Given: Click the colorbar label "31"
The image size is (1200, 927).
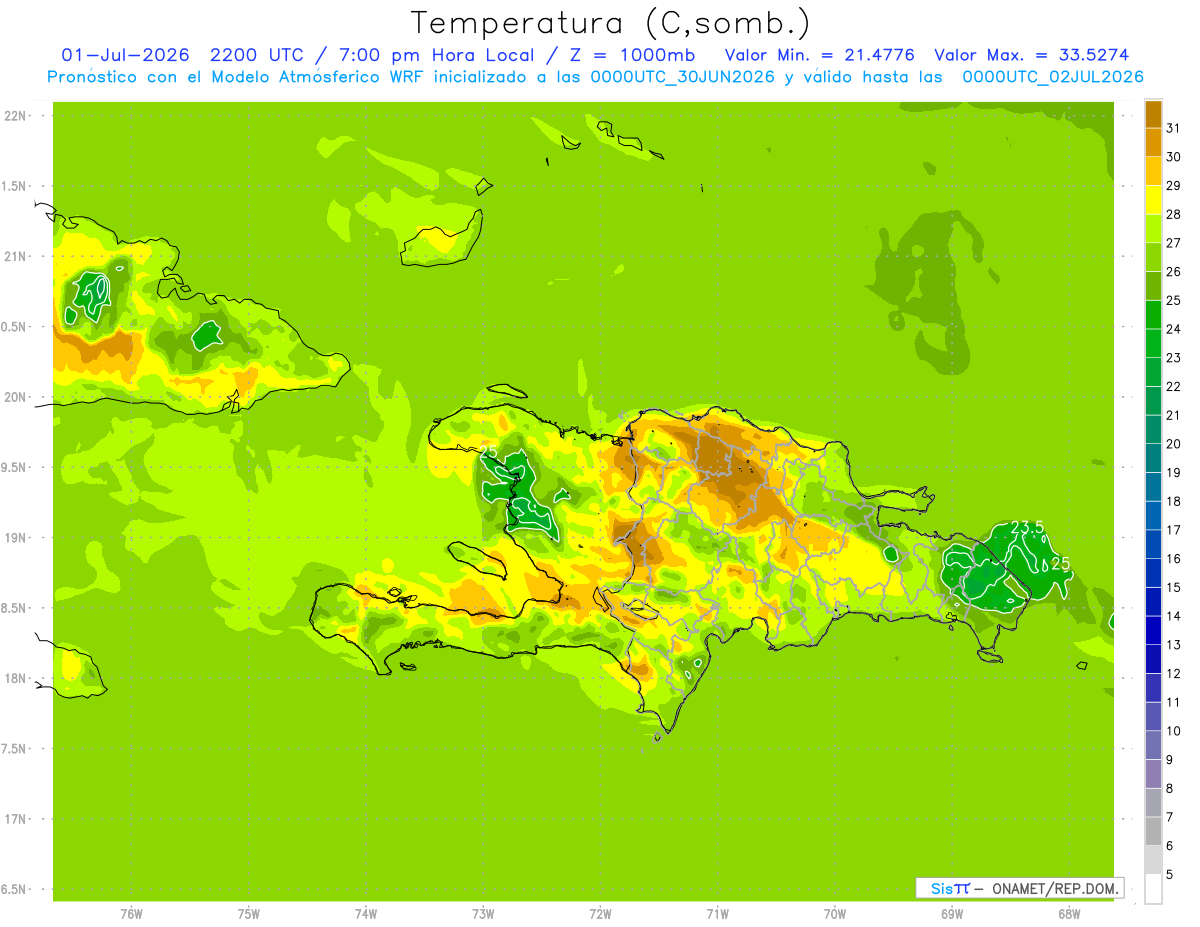Looking at the screenshot, I should point(1174,128).
